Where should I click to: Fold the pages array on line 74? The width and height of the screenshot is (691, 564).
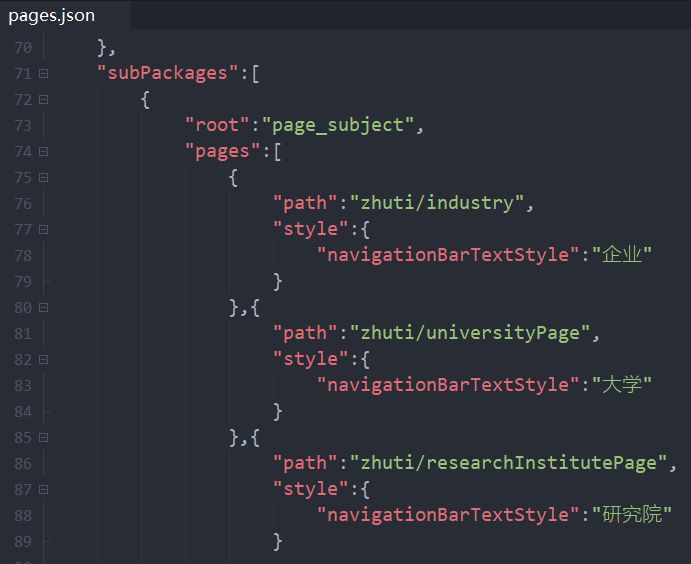point(43,151)
